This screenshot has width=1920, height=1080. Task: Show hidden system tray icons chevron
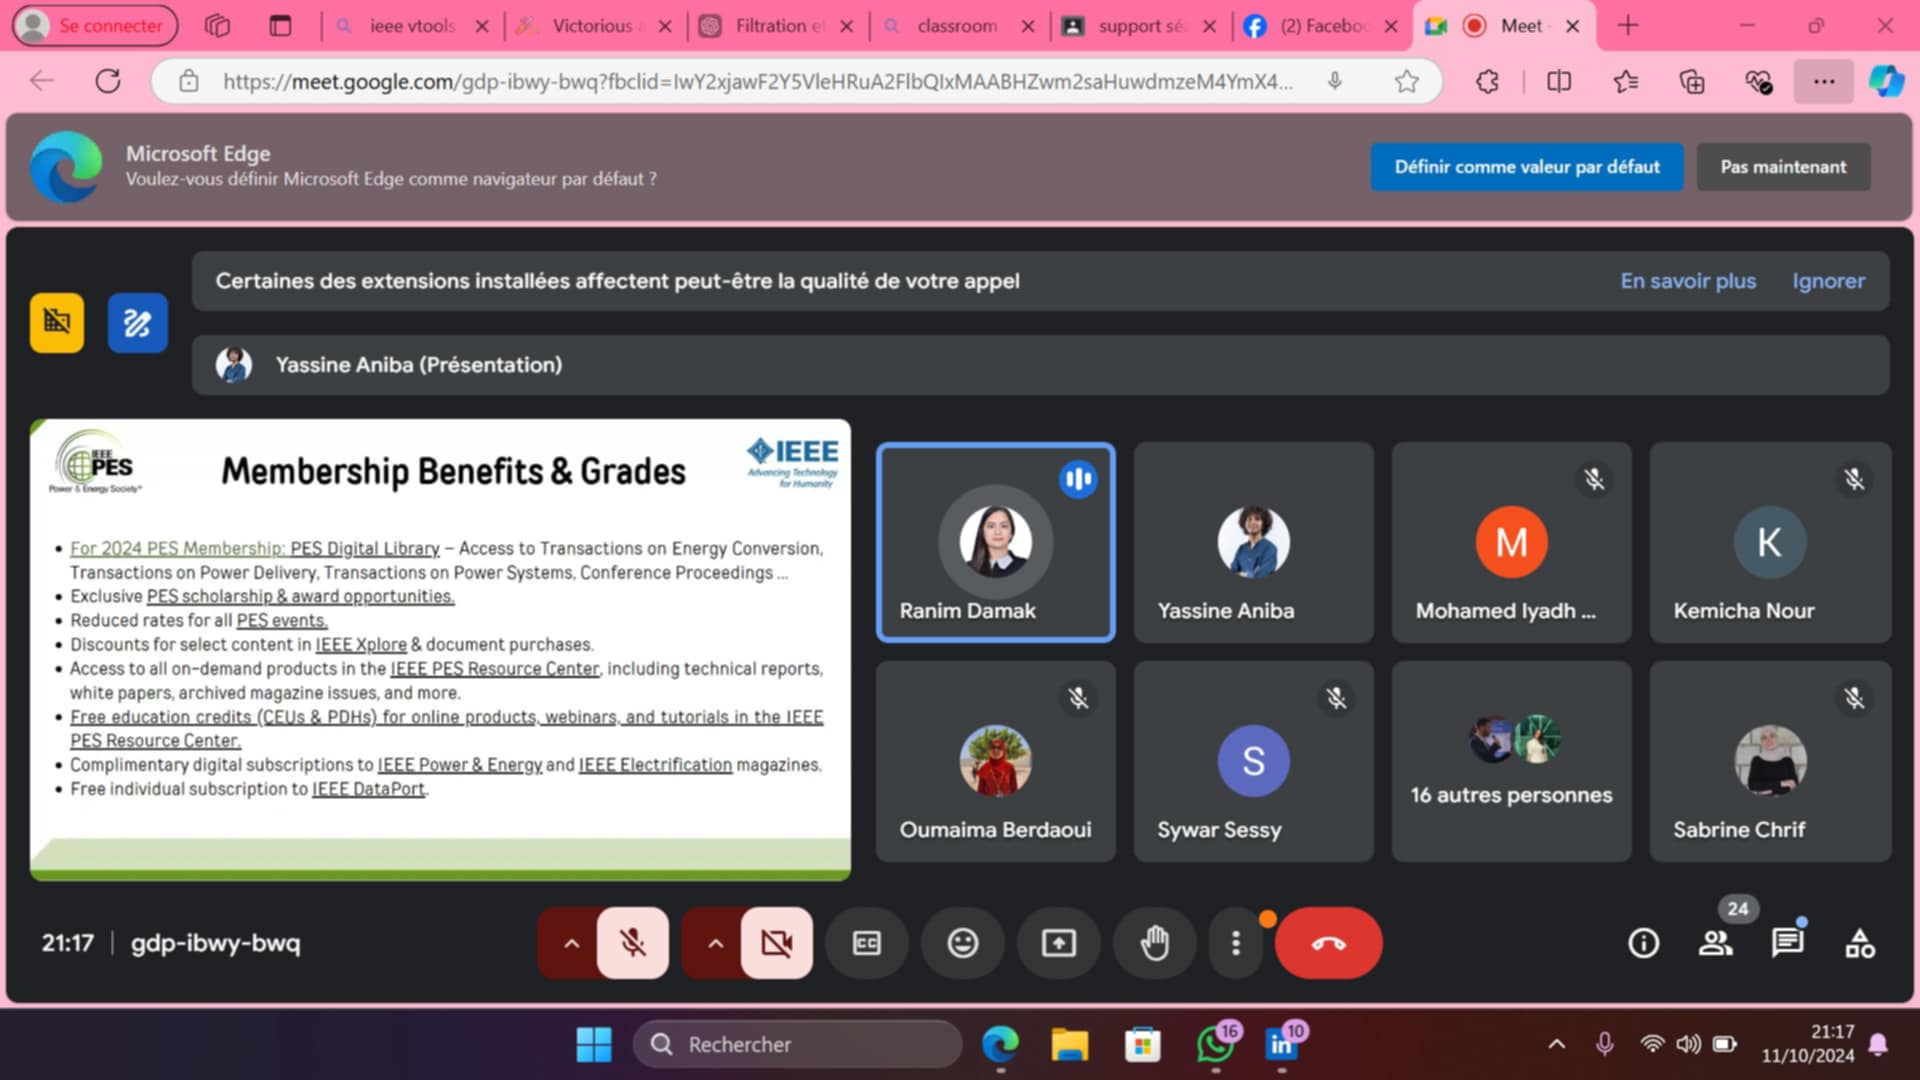pyautogui.click(x=1556, y=1044)
